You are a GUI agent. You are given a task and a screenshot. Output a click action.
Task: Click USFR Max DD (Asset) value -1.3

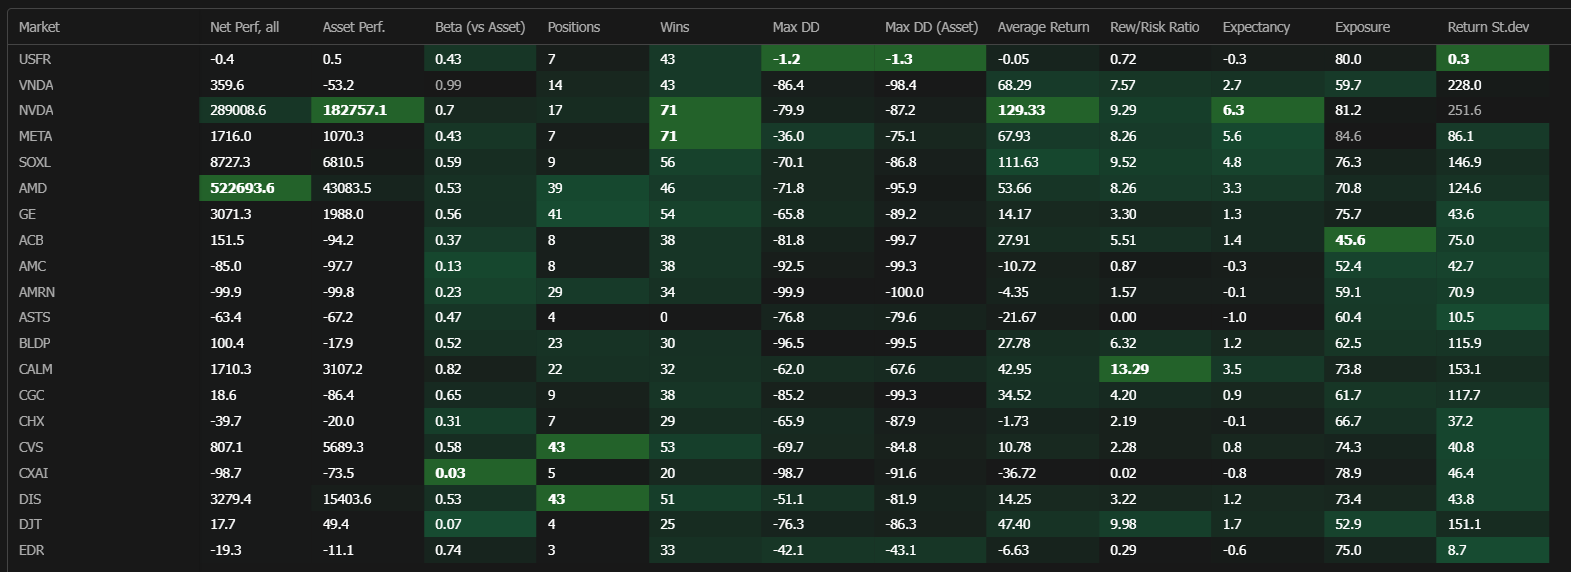[x=899, y=59]
